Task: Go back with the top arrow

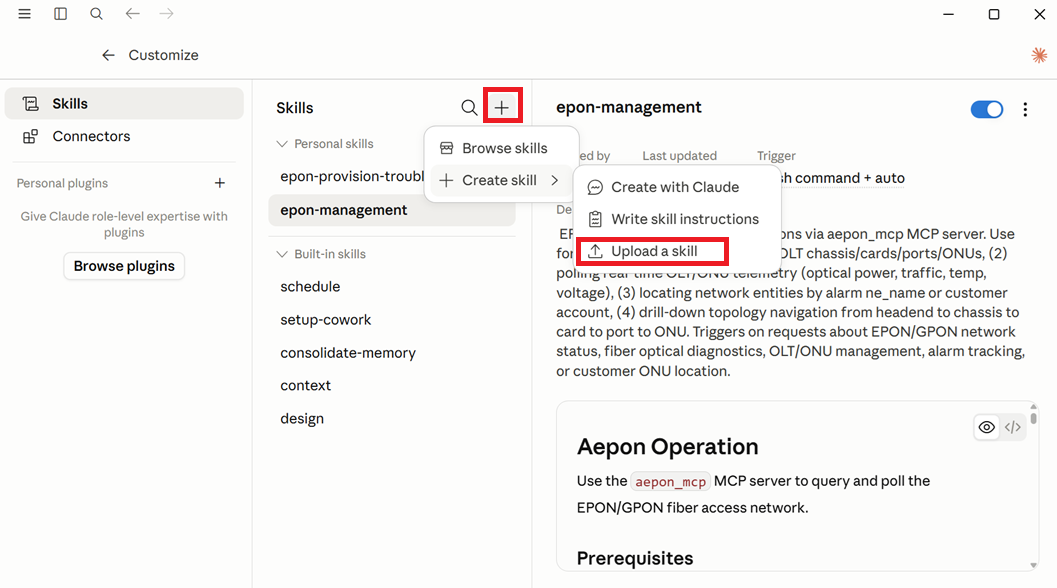Action: (132, 13)
